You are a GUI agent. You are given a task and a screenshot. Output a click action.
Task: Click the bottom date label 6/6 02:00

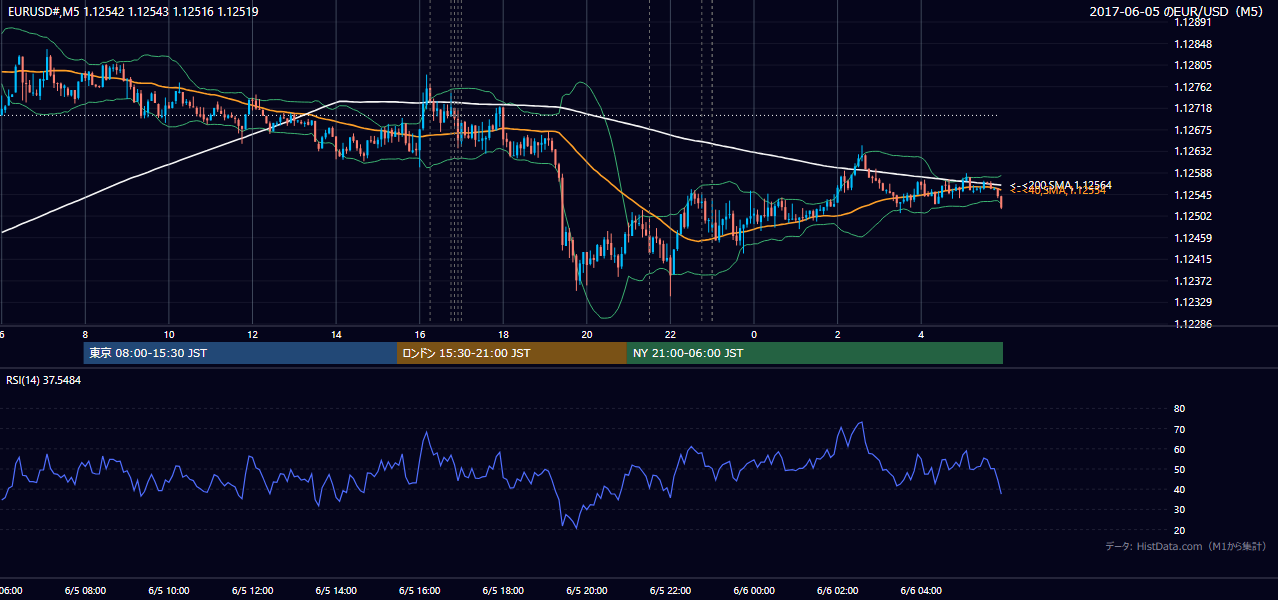pyautogui.click(x=838, y=590)
